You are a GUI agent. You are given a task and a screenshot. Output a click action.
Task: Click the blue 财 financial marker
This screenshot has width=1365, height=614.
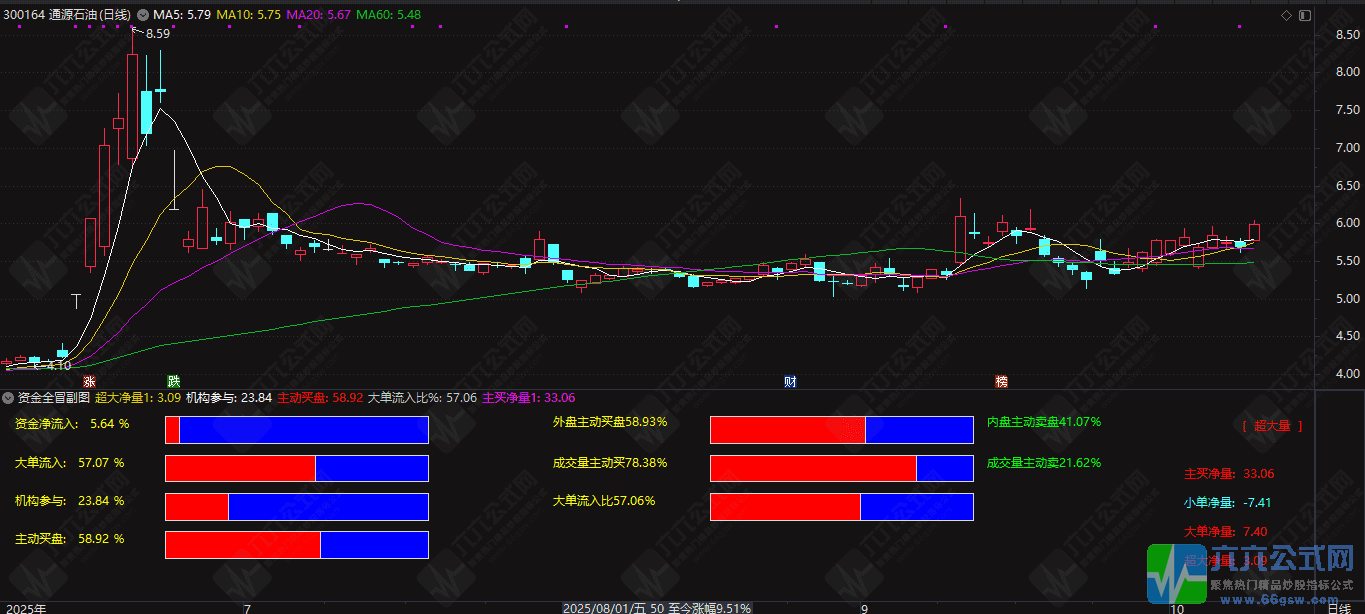tap(790, 382)
